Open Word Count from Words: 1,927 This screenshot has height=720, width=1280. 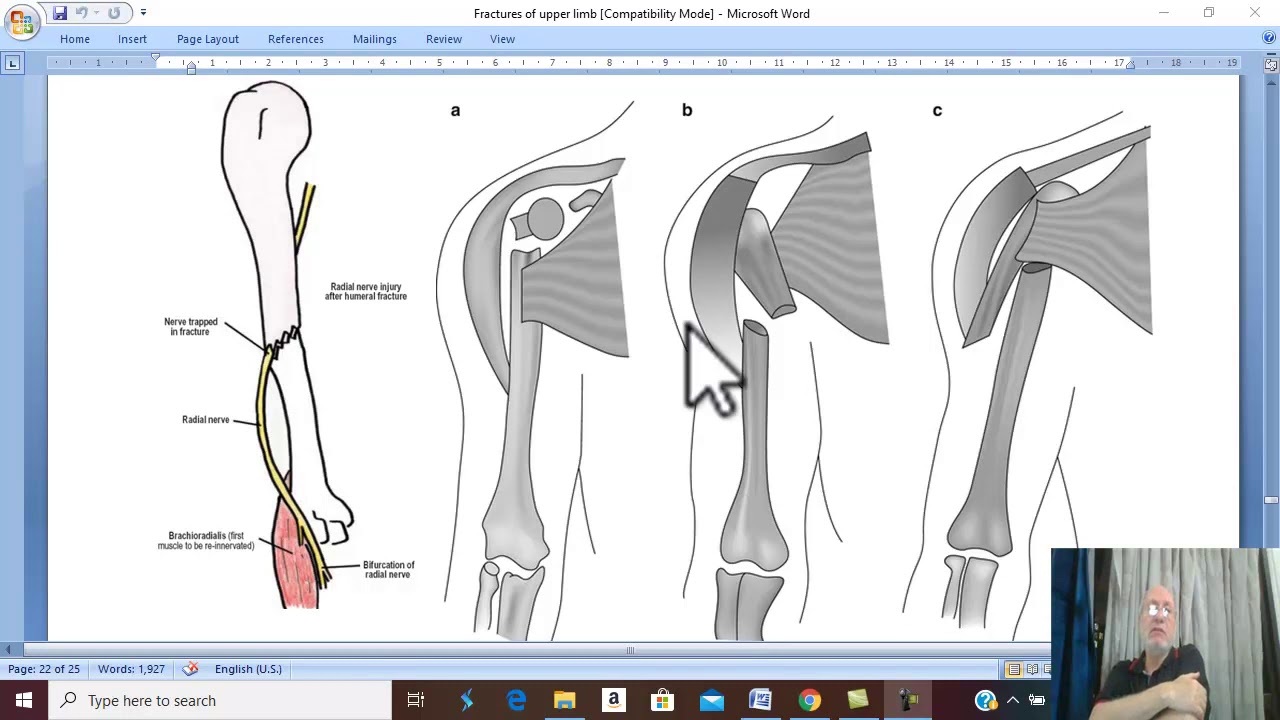[131, 669]
